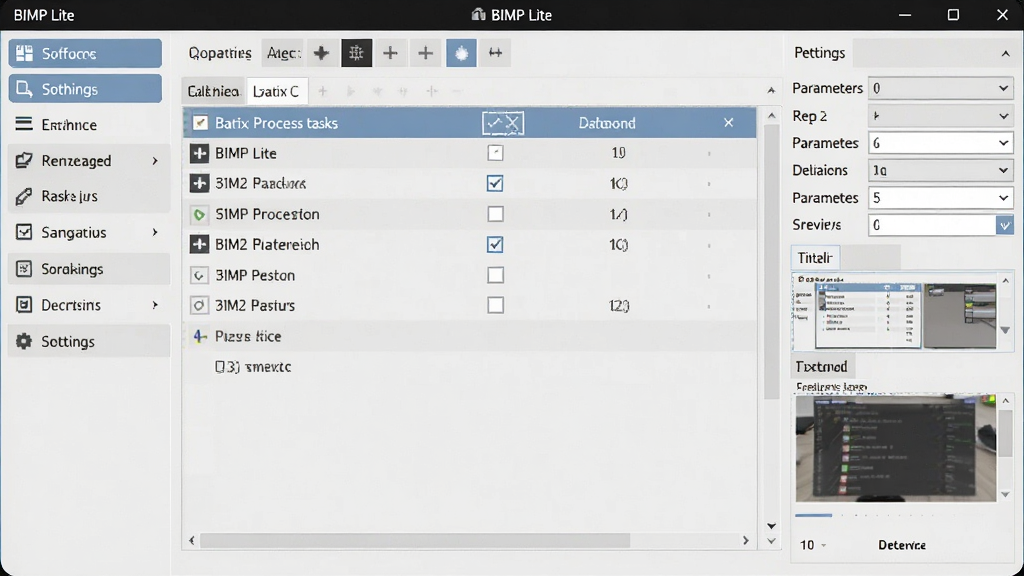Open the Sreviers combo box arrow
This screenshot has height=576, width=1024.
pos(1004,225)
